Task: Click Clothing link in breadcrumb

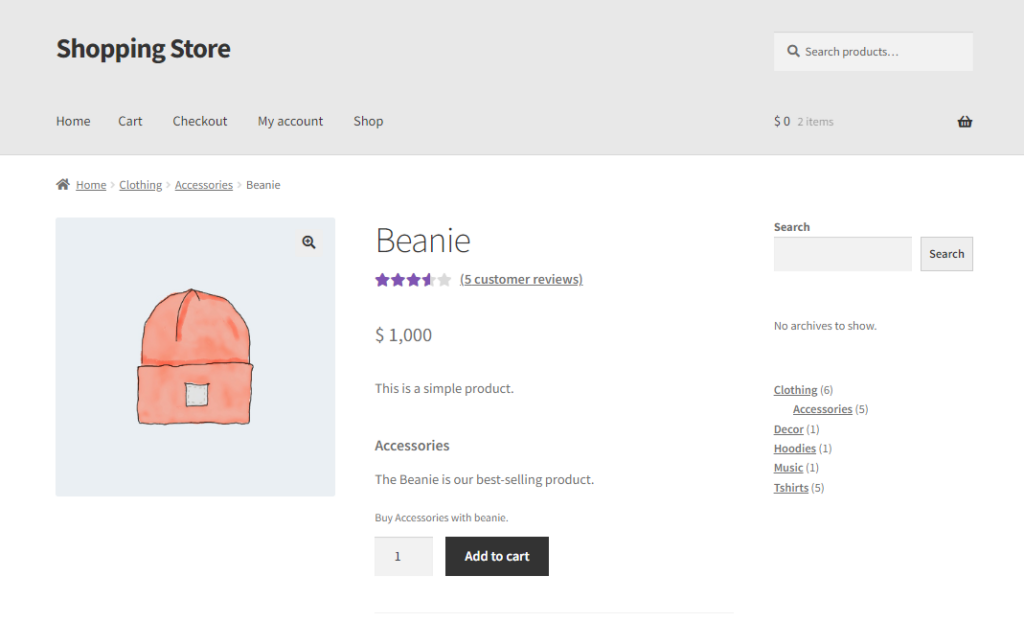Action: pyautogui.click(x=140, y=185)
